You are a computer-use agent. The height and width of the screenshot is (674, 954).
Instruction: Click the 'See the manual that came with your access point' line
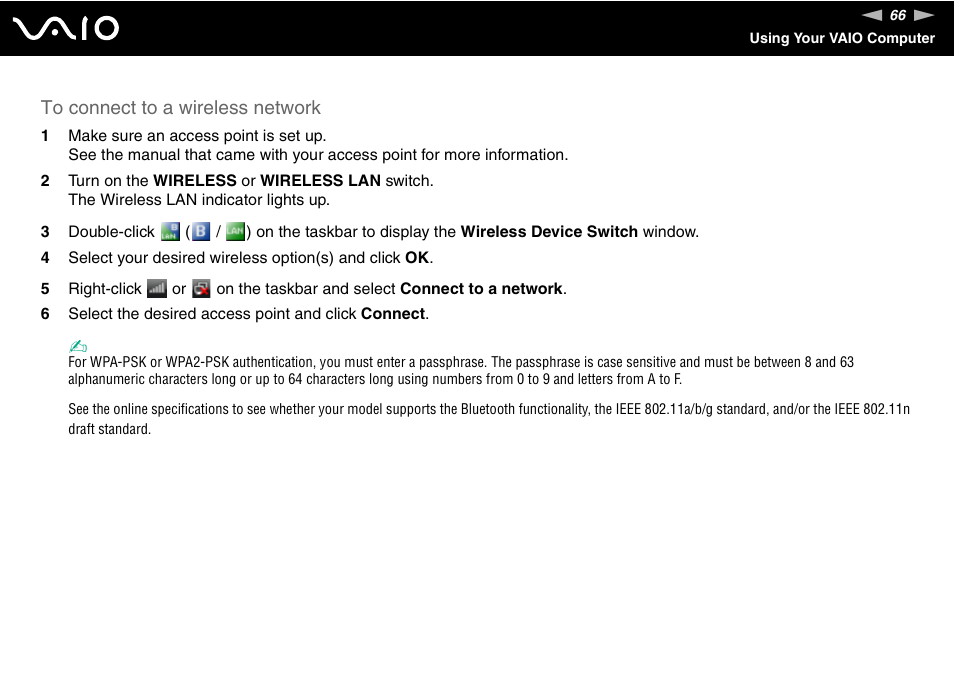click(318, 155)
